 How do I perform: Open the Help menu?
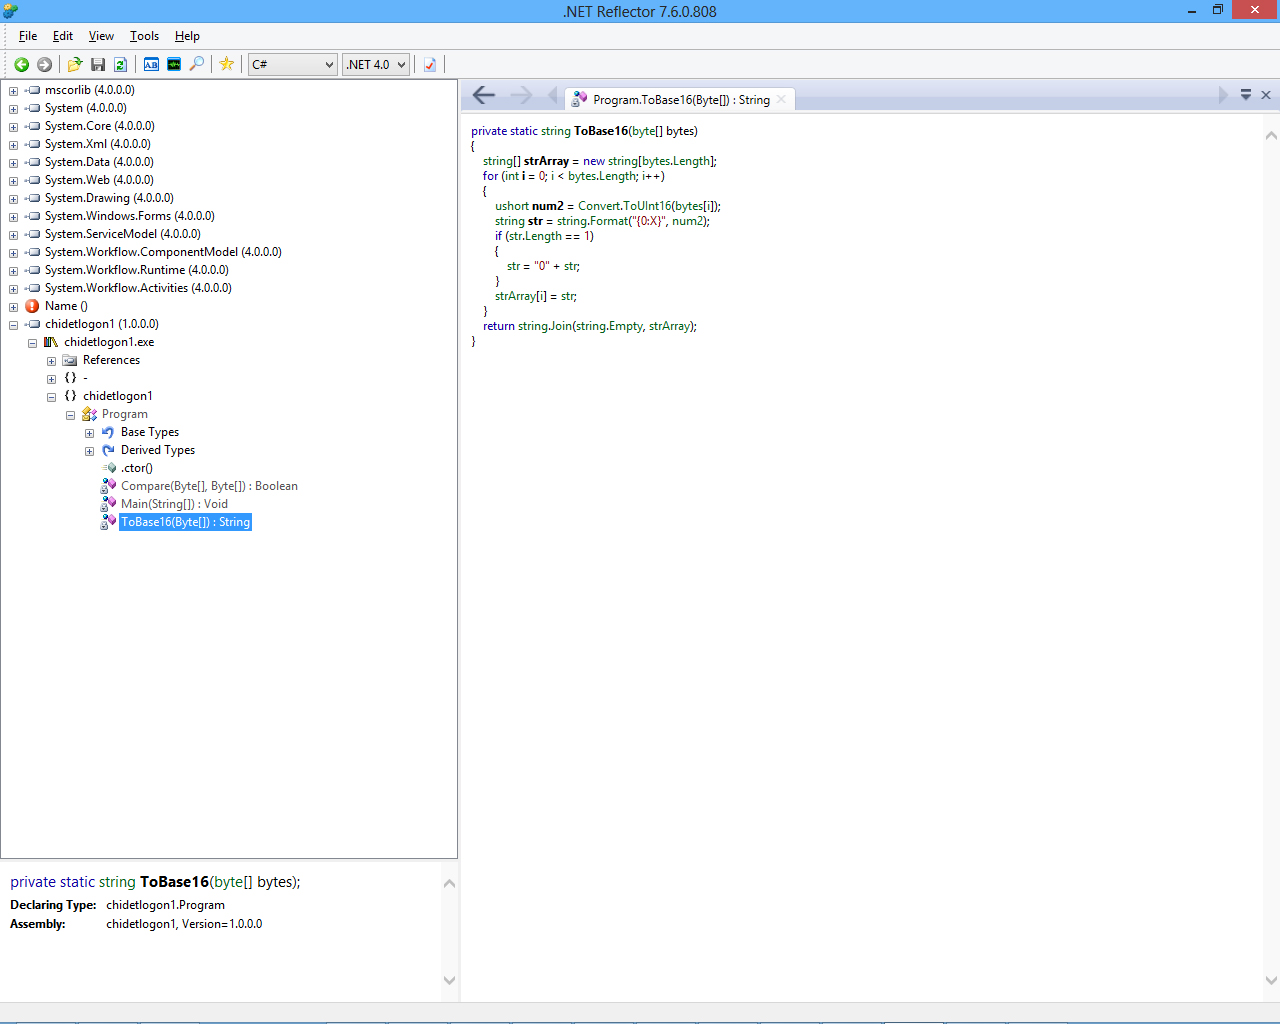tap(187, 36)
